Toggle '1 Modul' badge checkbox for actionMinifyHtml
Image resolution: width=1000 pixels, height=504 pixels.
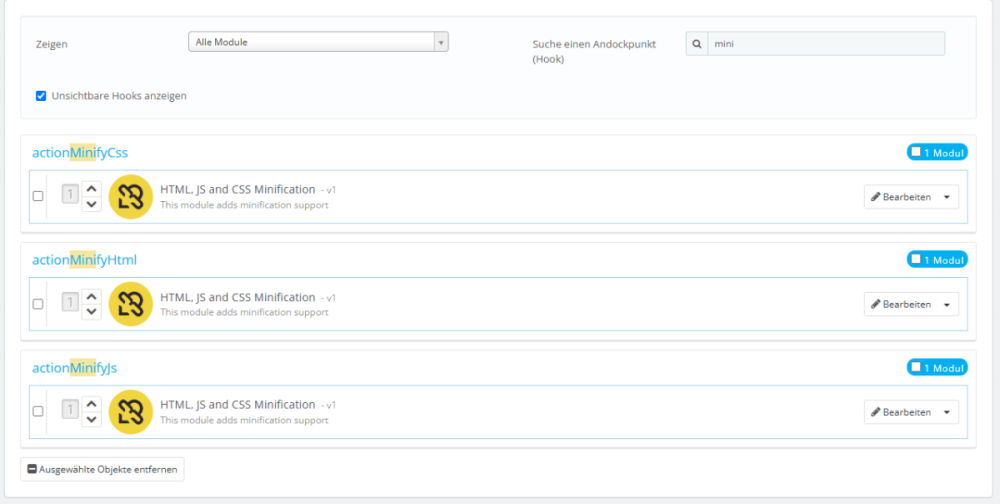pyautogui.click(x=916, y=260)
